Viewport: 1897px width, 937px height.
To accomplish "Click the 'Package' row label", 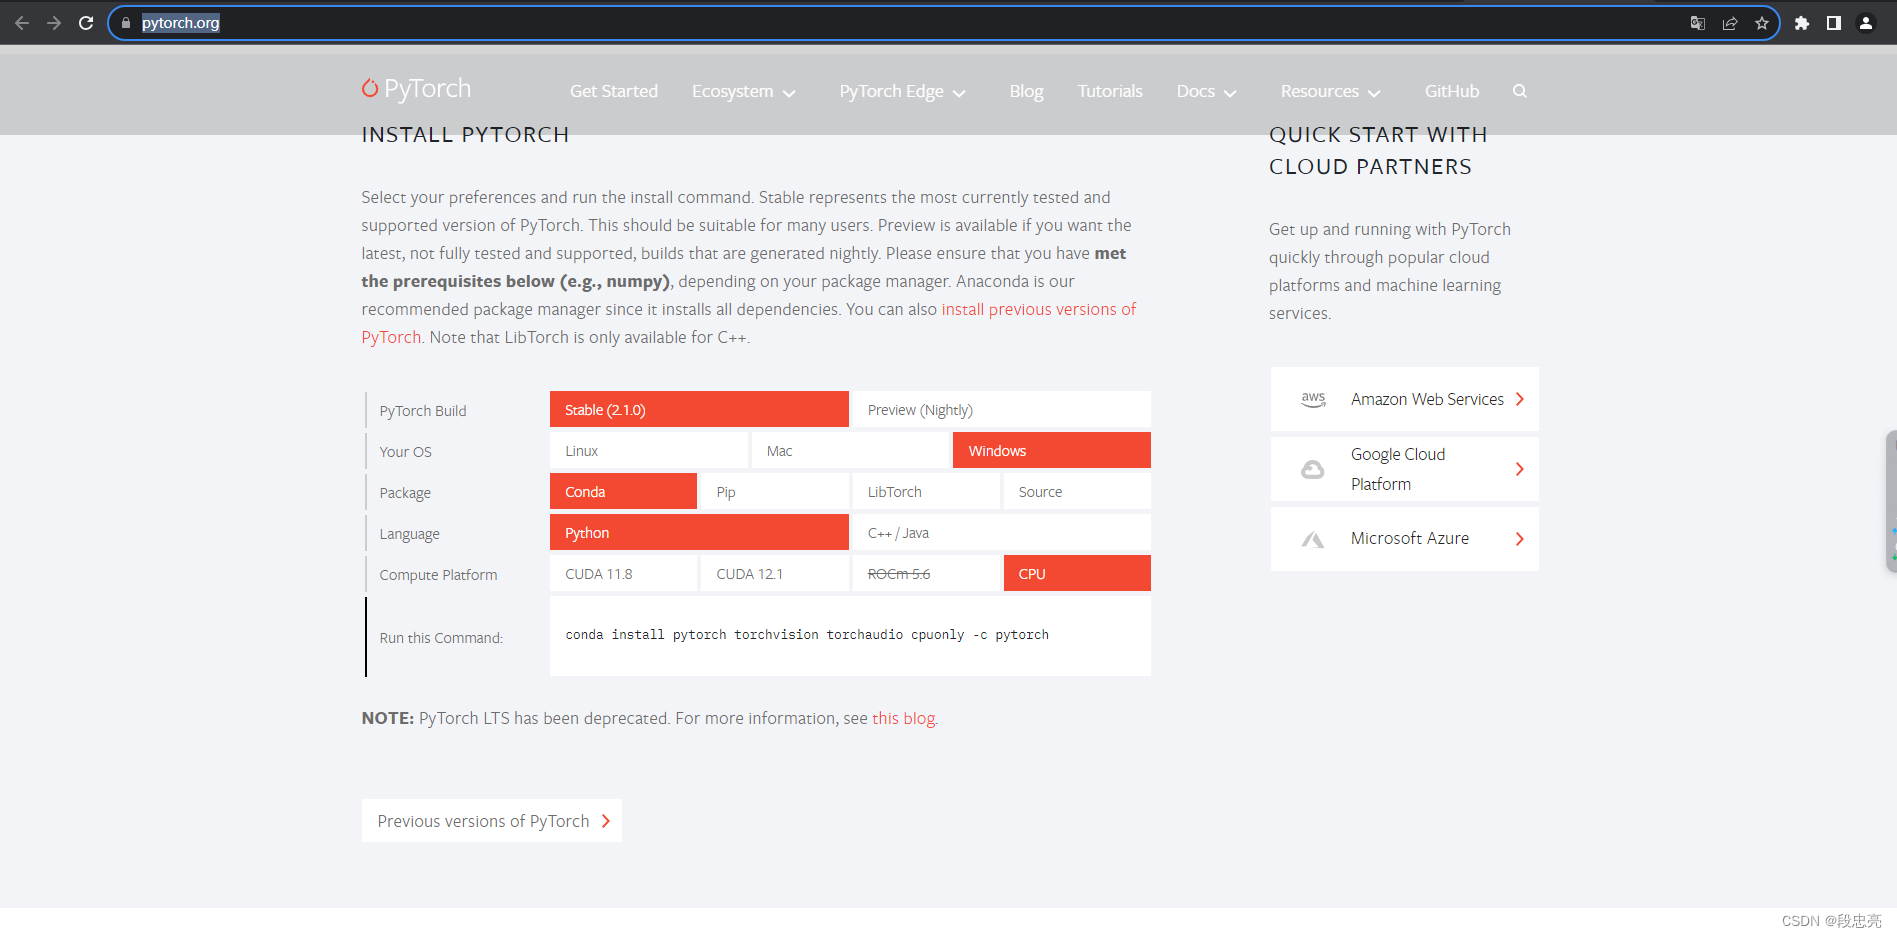I will click(405, 493).
